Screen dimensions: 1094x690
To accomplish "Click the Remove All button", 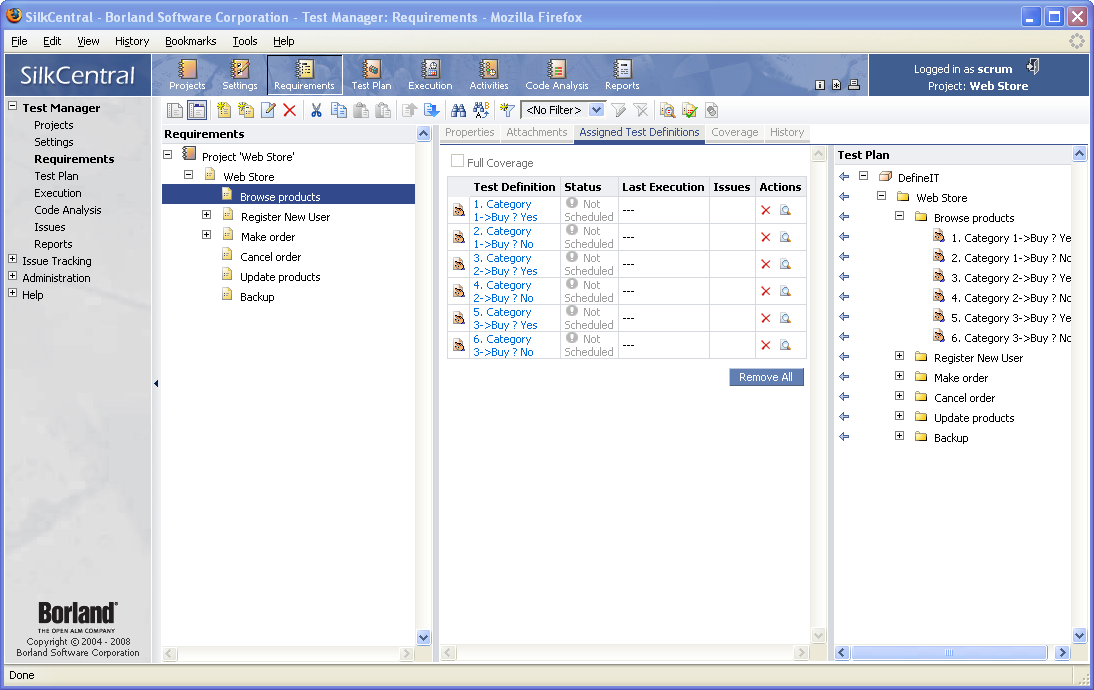I will click(x=766, y=377).
